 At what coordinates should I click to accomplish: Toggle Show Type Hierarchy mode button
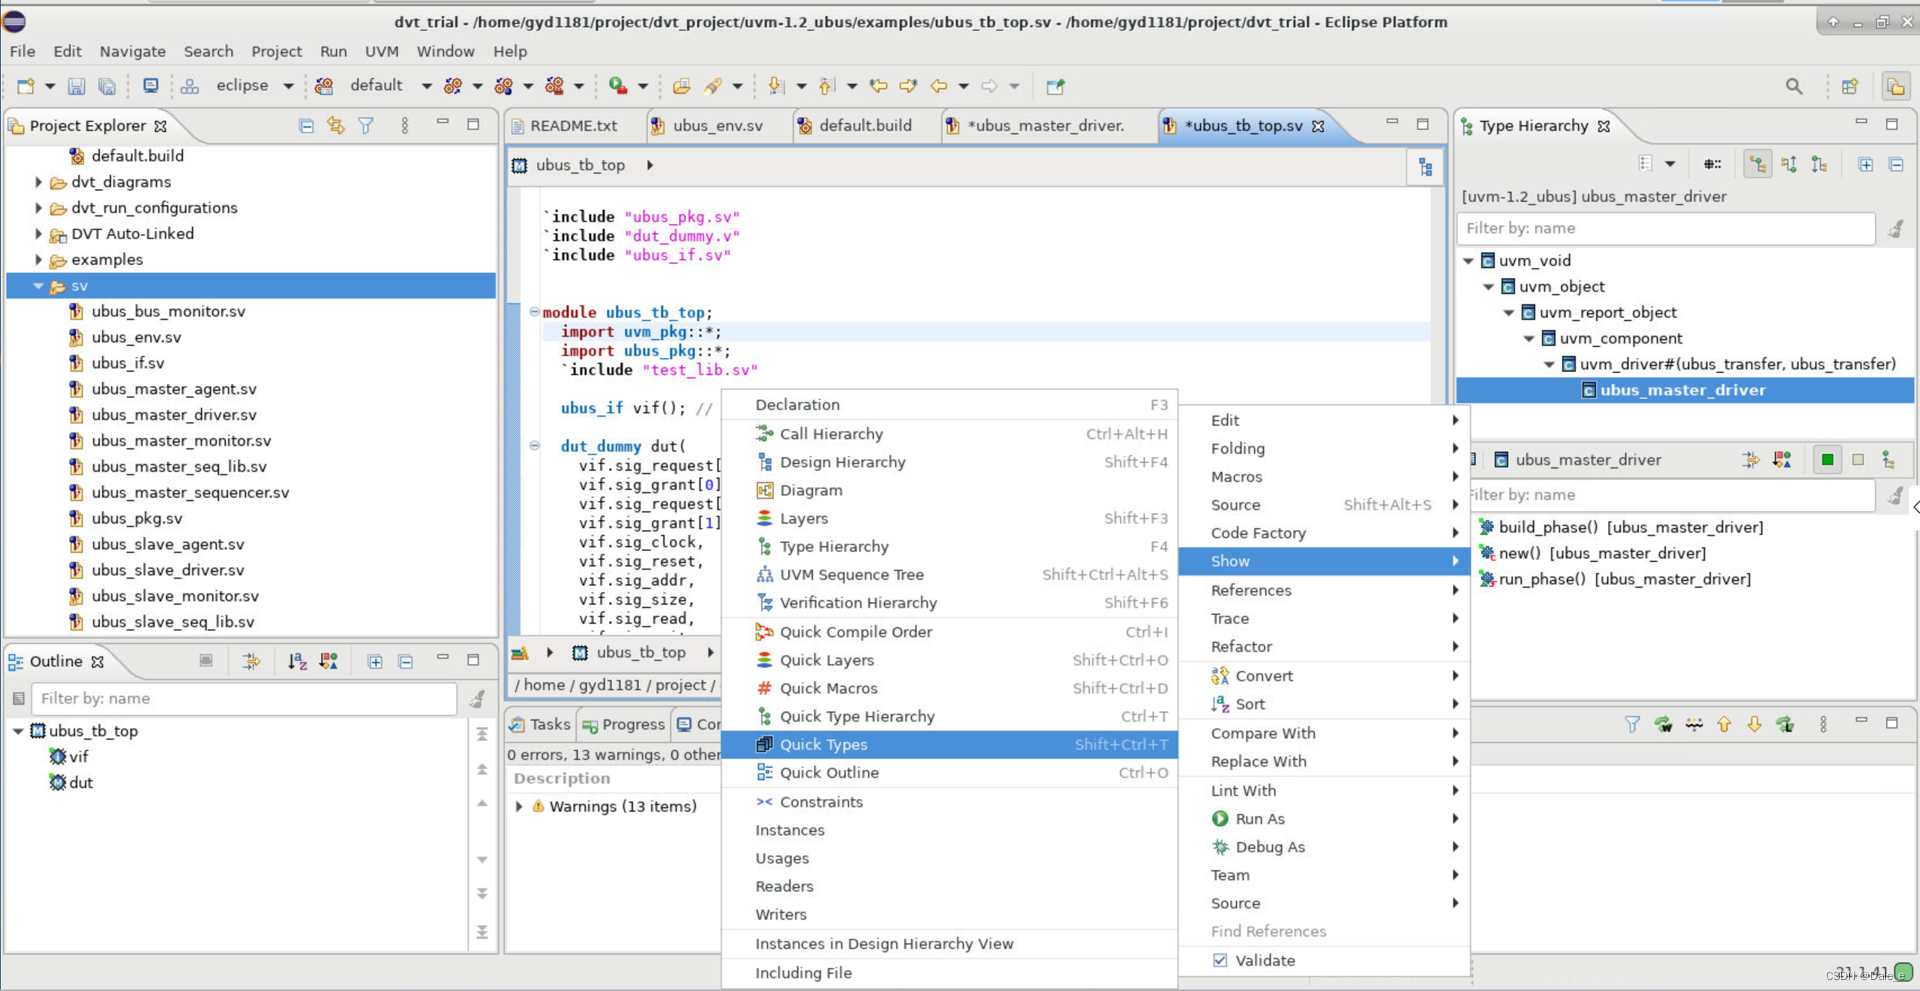click(x=1757, y=164)
